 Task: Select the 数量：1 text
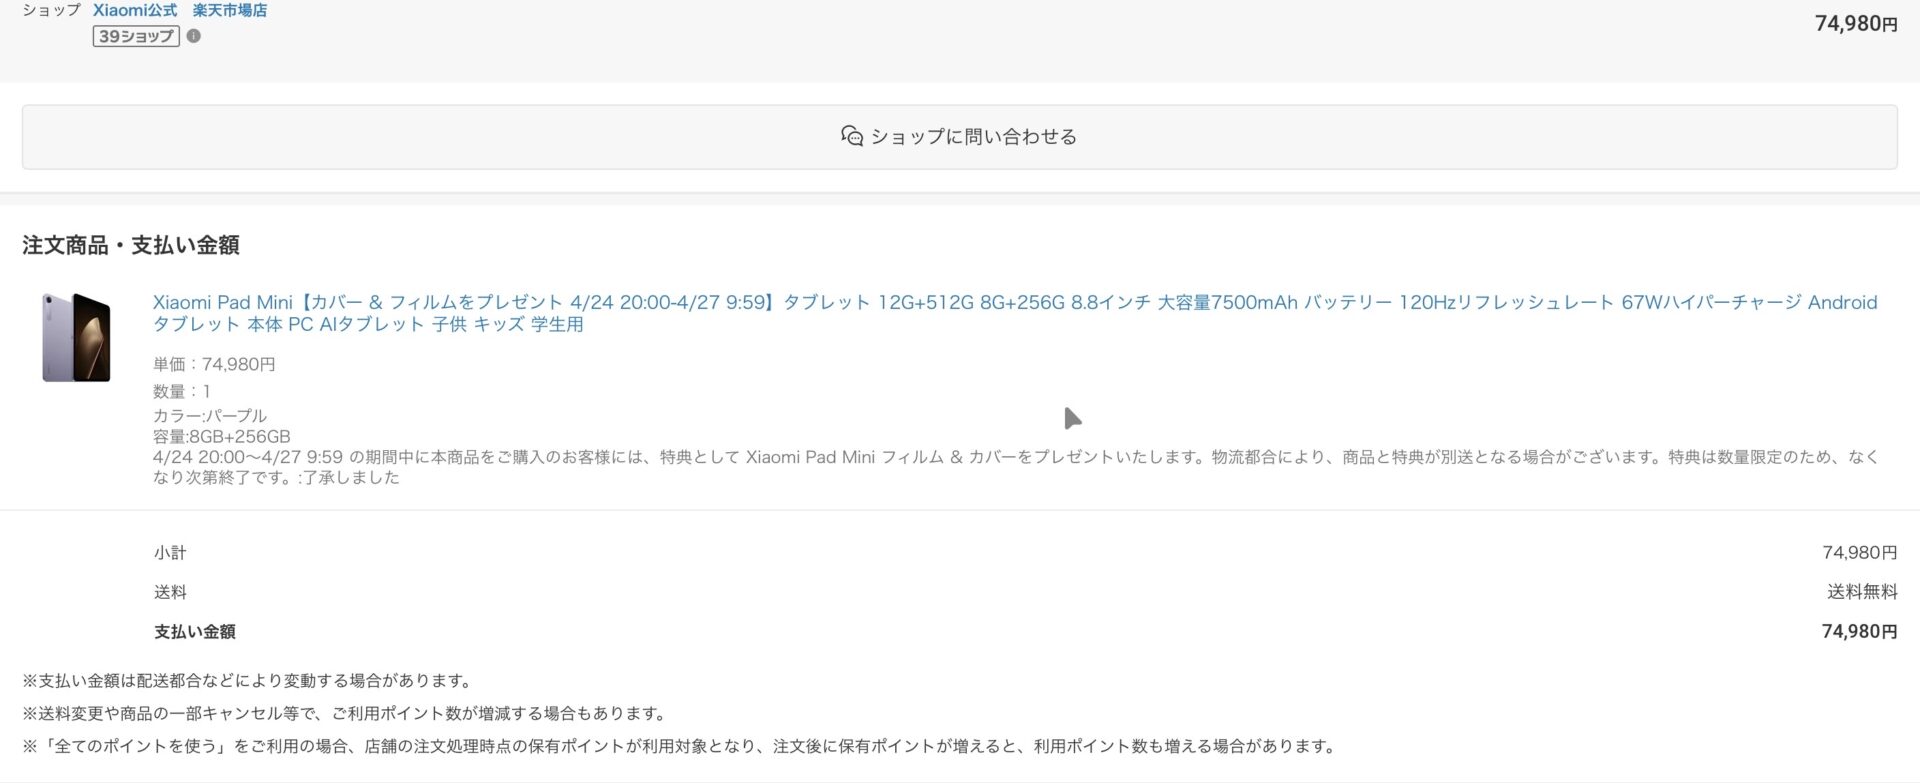point(182,391)
